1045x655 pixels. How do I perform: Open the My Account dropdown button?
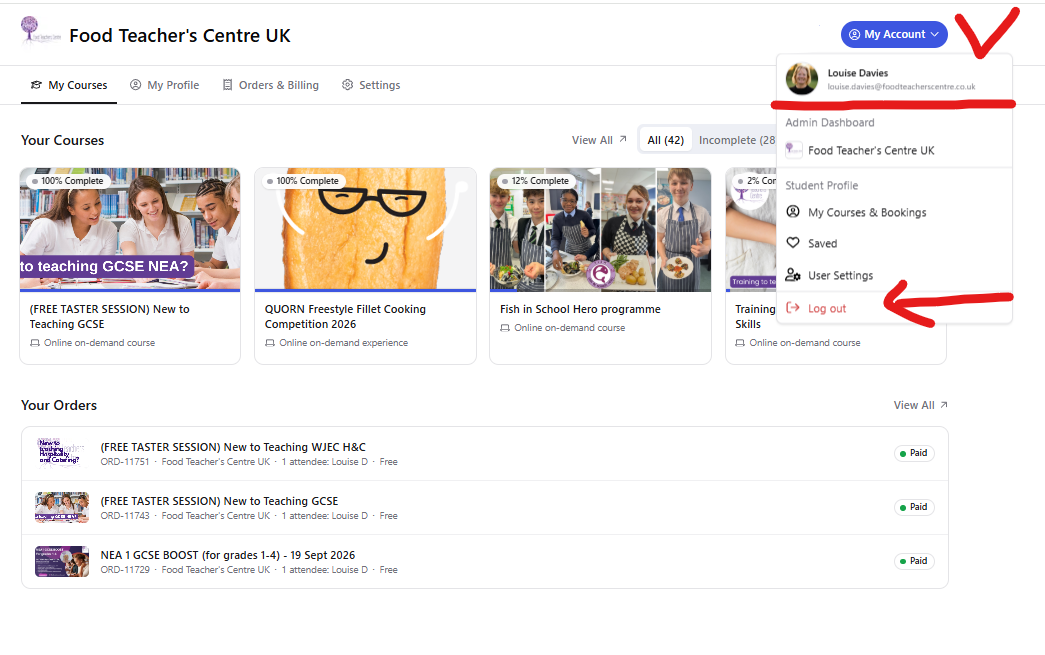894,34
